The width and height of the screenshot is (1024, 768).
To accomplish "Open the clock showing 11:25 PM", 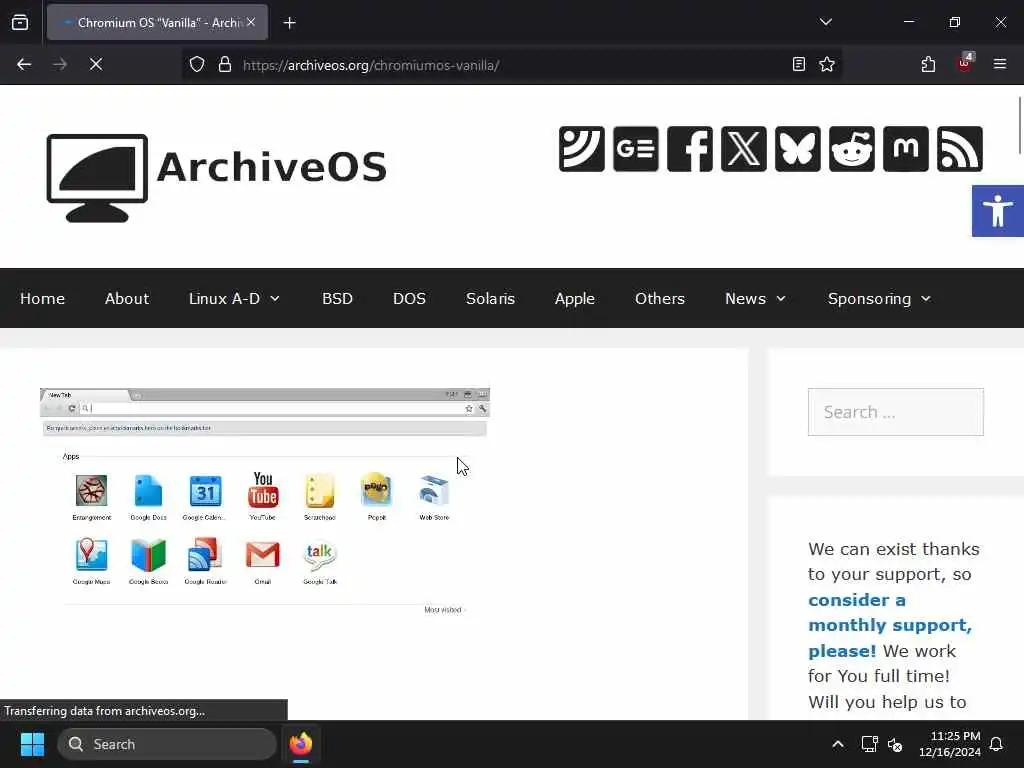I will pyautogui.click(x=950, y=744).
